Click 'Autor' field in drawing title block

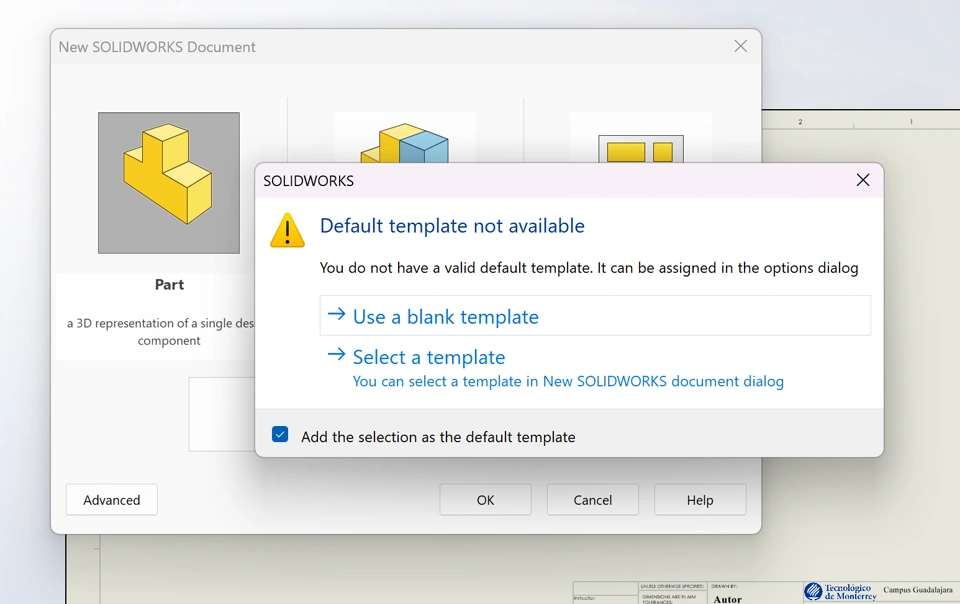point(727,599)
